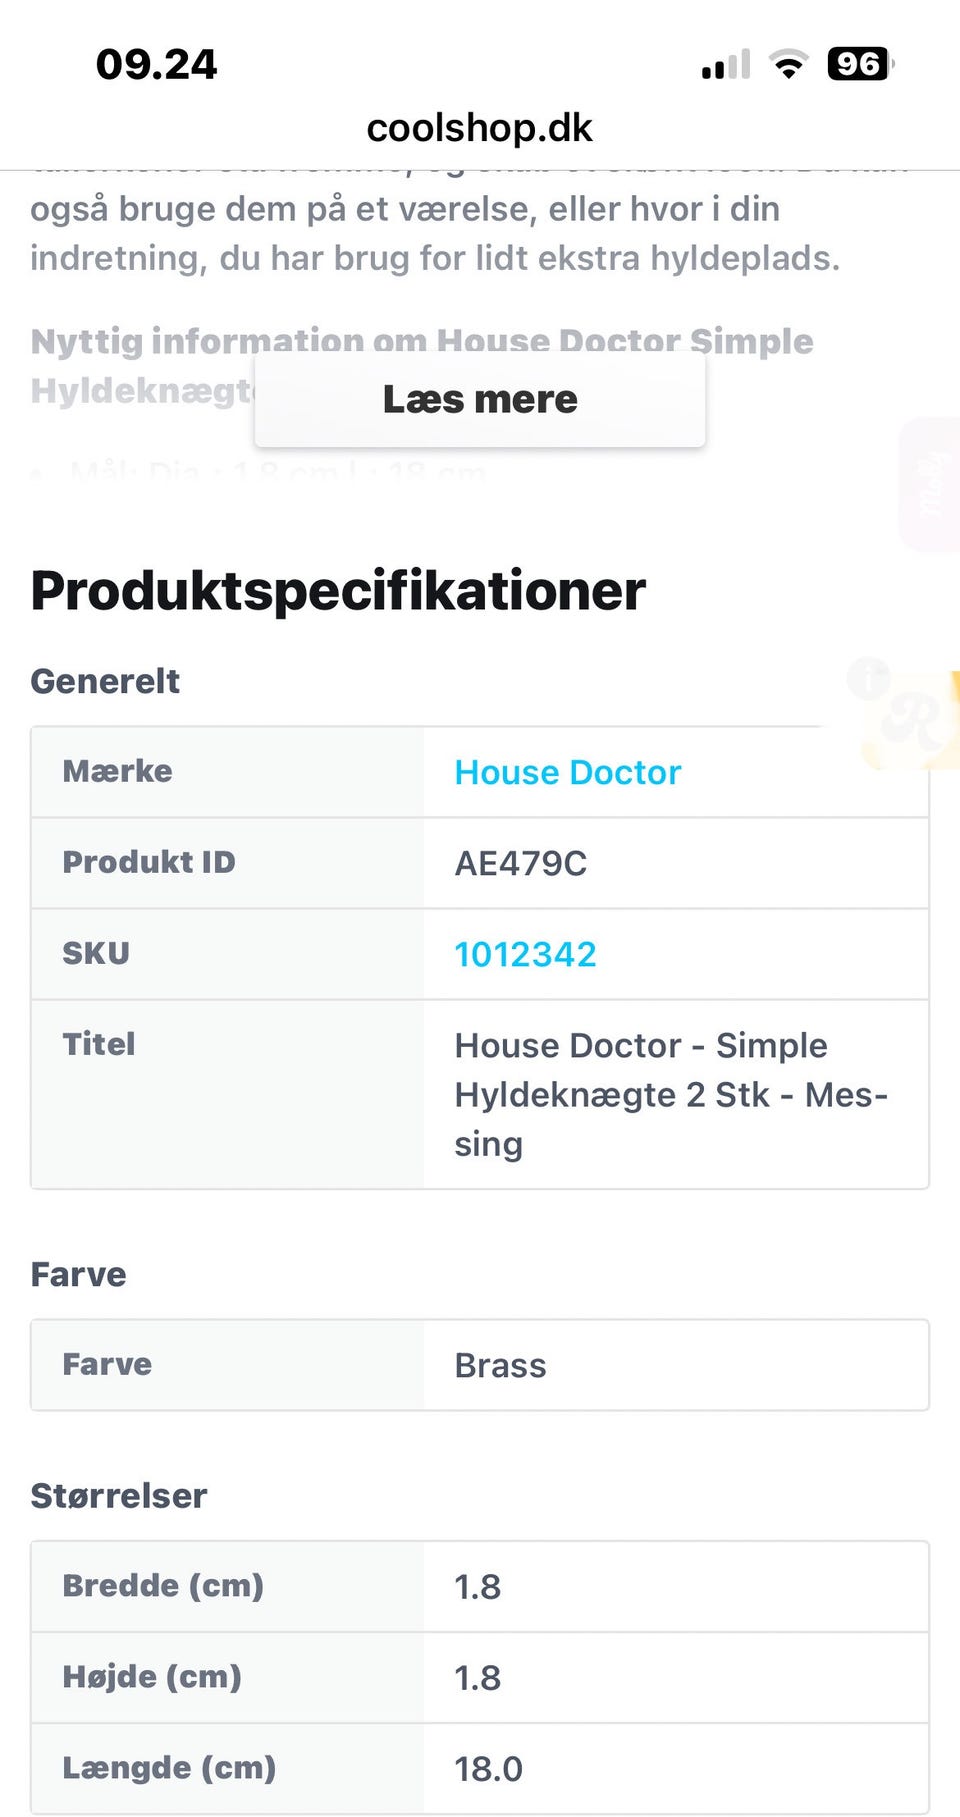Tap the Længde value 18.0

(x=488, y=1768)
